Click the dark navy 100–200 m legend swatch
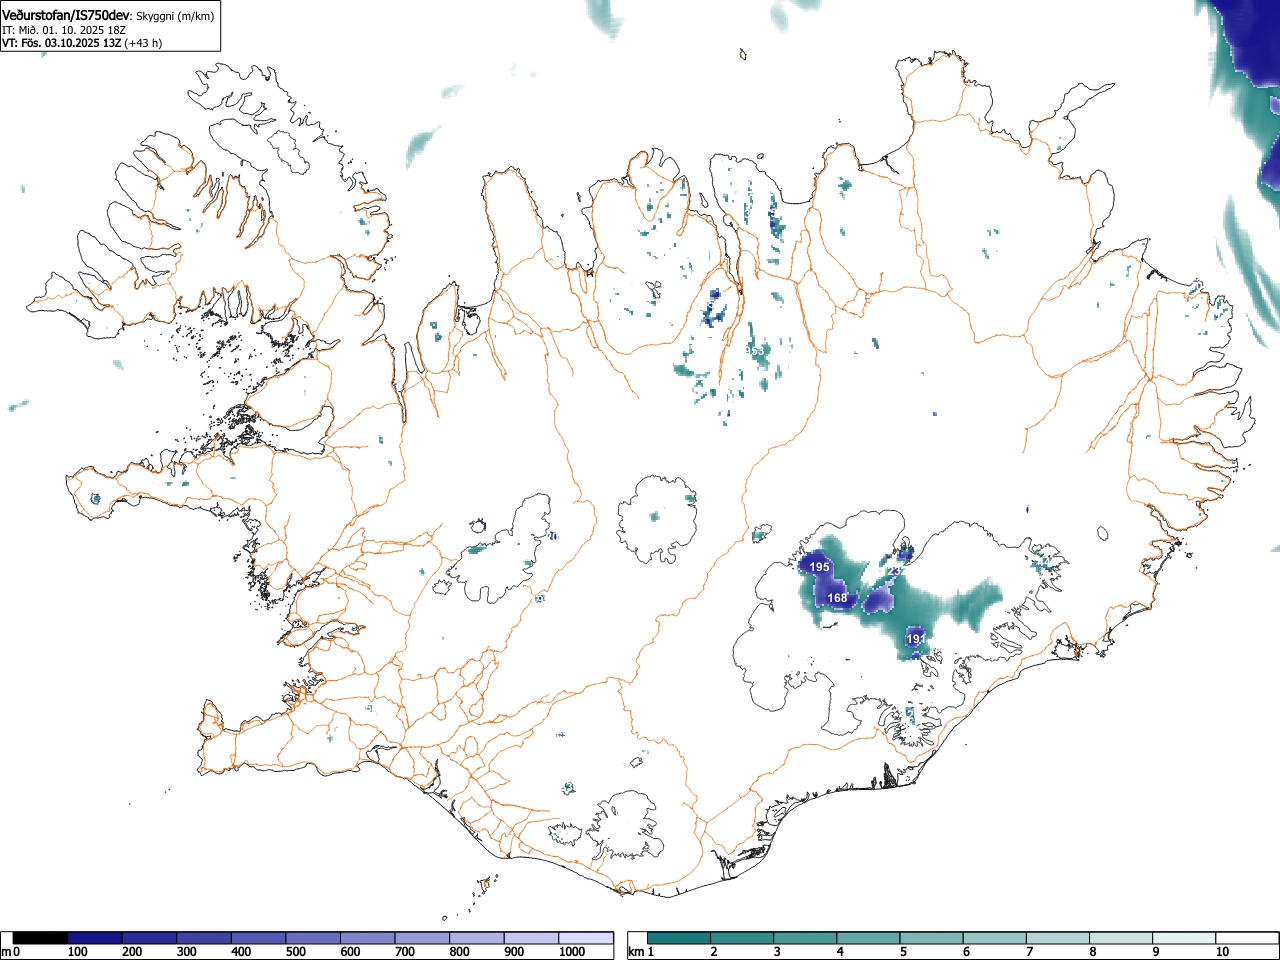 [x=95, y=938]
